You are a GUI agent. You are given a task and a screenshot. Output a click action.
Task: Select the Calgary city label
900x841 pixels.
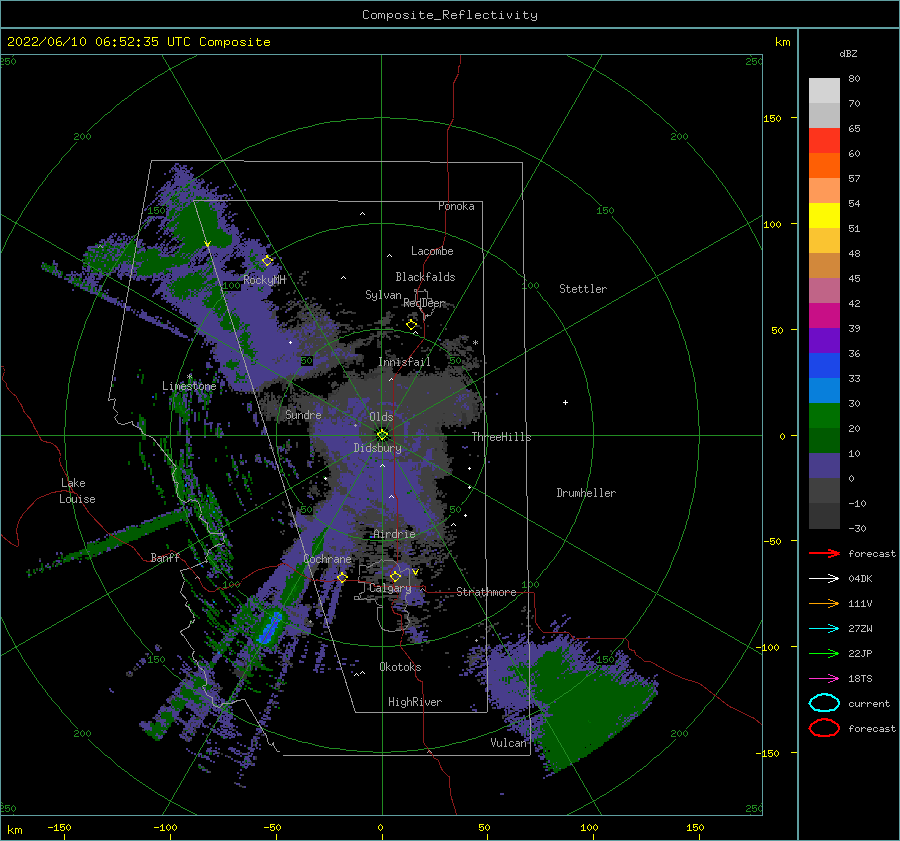[390, 588]
